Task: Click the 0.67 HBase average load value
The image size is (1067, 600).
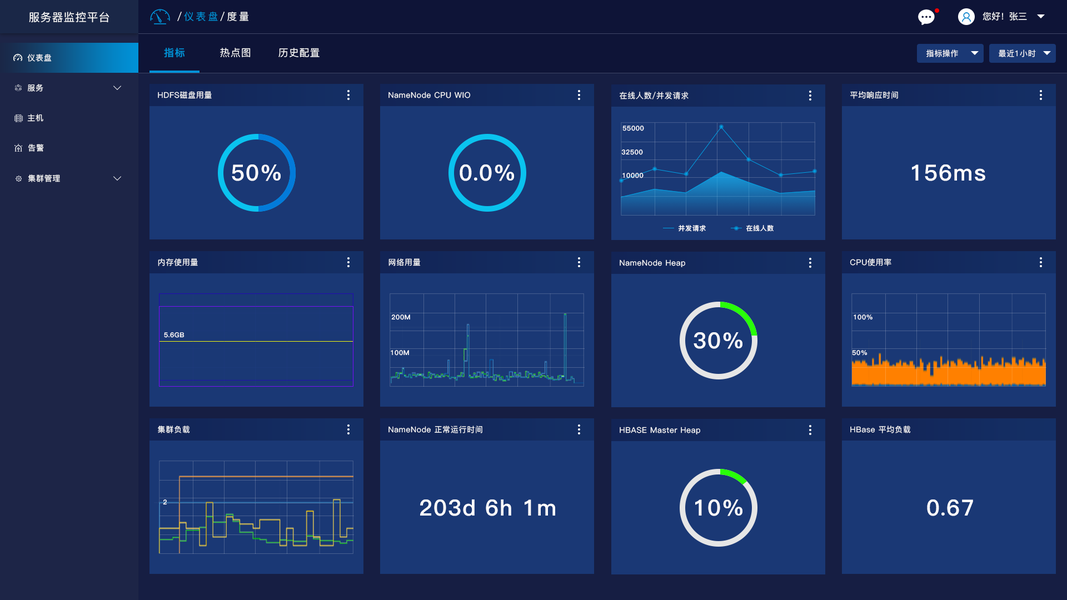Action: (950, 507)
